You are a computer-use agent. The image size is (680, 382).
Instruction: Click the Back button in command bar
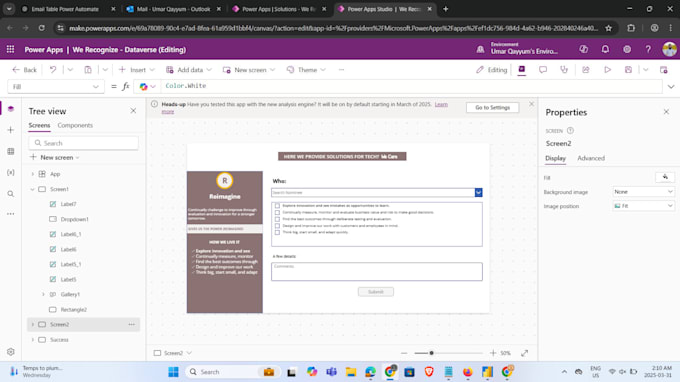tap(25, 70)
